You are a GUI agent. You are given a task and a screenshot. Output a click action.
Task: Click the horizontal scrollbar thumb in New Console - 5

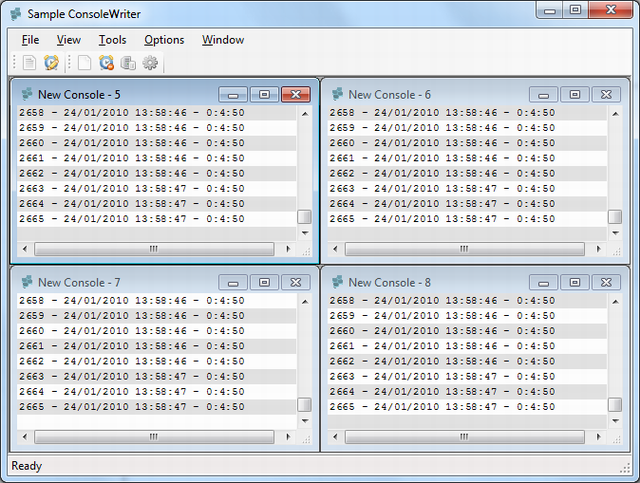154,249
